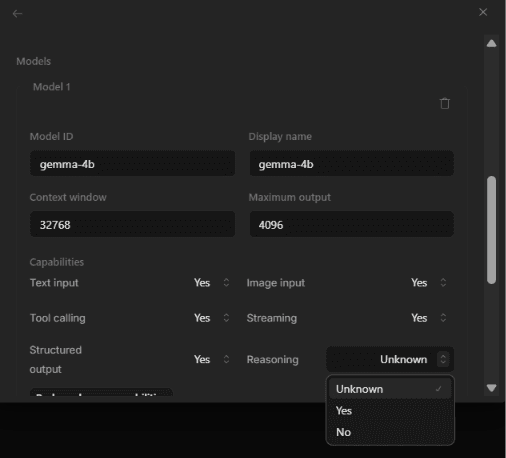Click the Reasoning label text

point(273,360)
